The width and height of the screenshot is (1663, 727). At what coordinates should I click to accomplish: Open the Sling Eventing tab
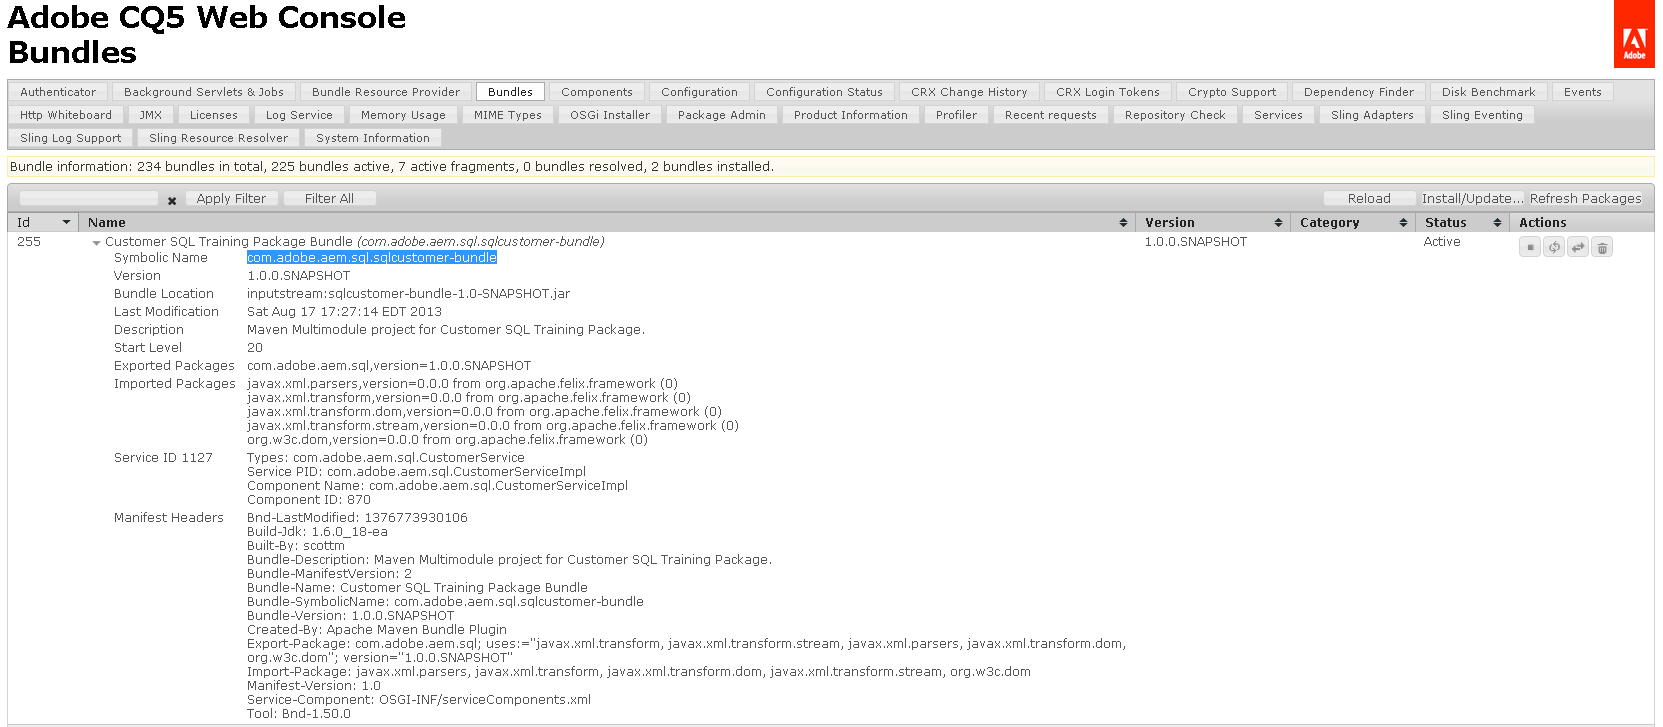coord(1482,115)
